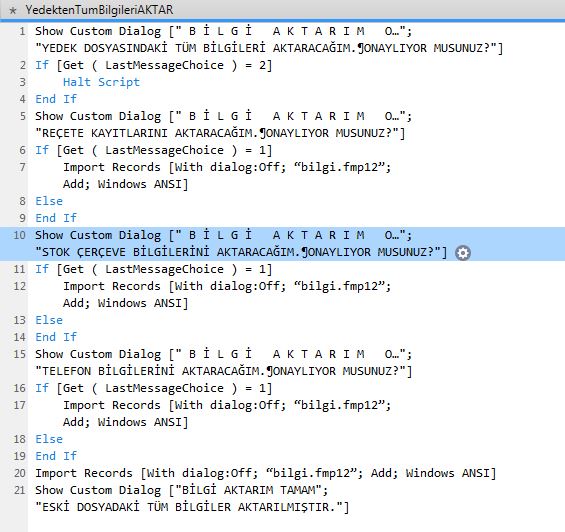Select the Else step on line 13
This screenshot has height=532, width=565.
49,320
